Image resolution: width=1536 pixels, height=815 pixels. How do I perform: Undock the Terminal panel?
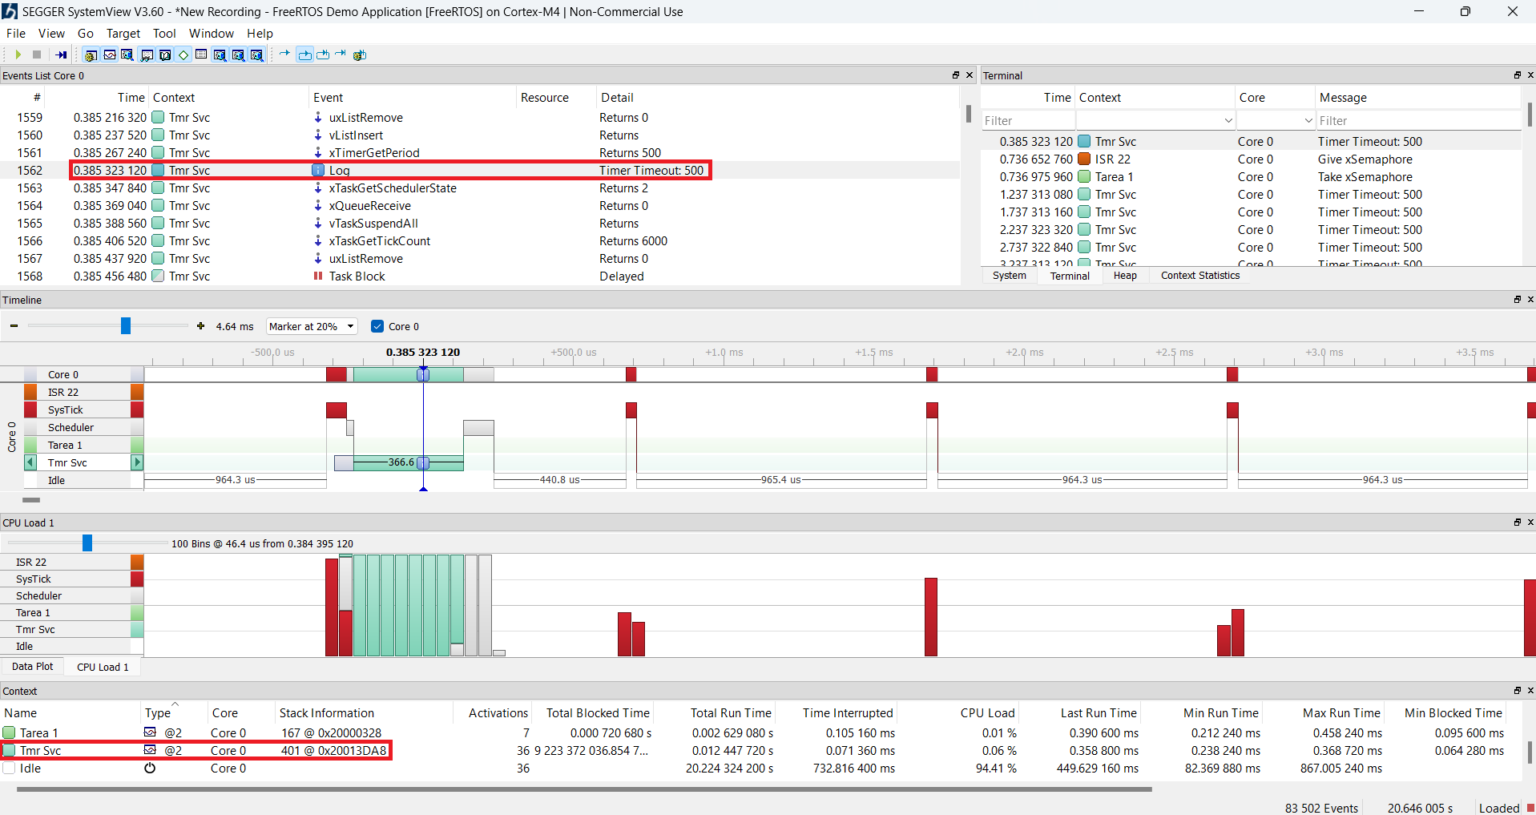[x=1517, y=75]
